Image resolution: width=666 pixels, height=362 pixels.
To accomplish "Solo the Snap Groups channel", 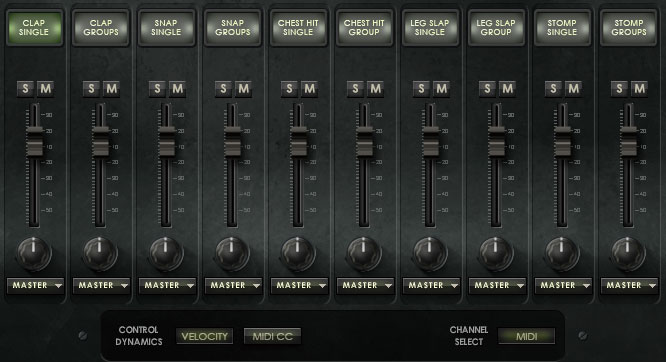I will (223, 89).
